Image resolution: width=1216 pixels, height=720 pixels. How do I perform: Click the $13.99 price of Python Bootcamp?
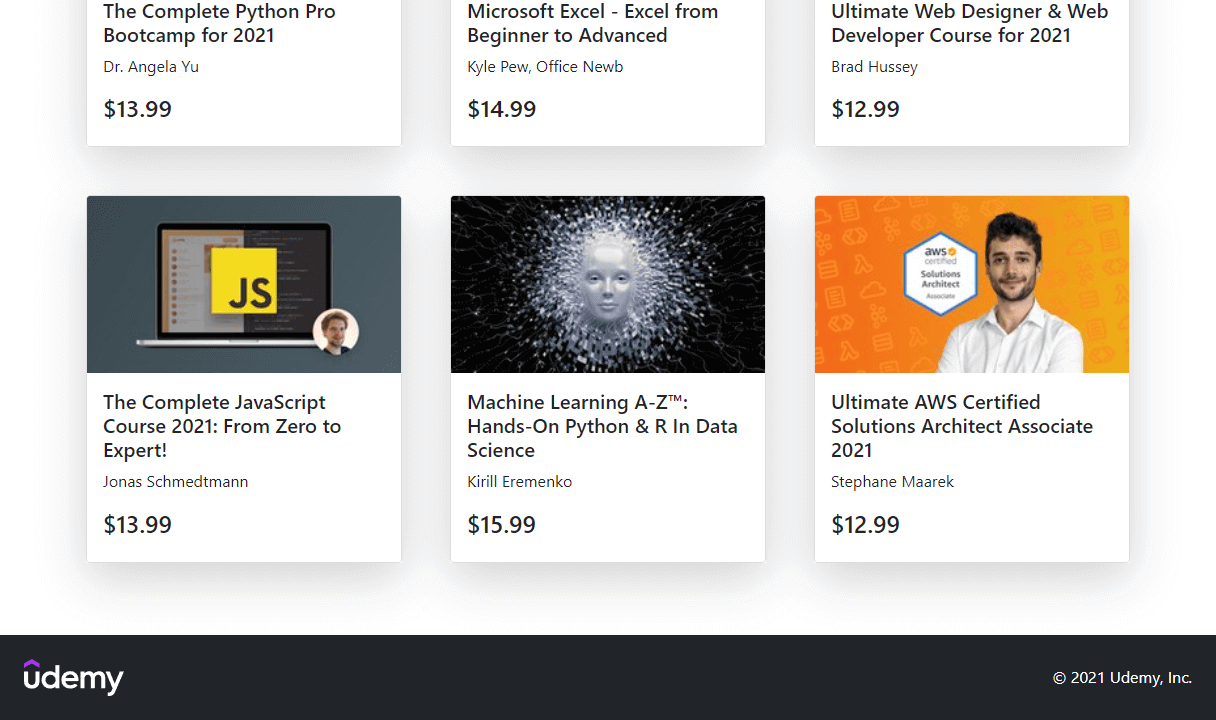(137, 109)
